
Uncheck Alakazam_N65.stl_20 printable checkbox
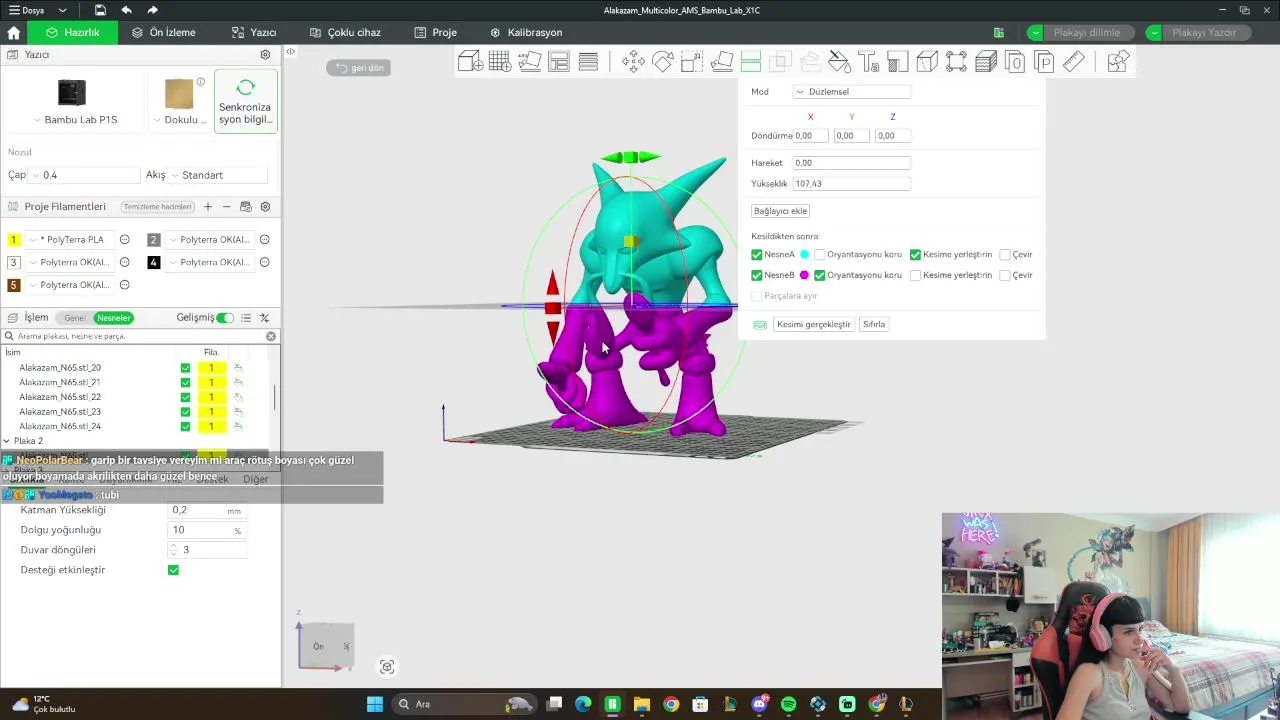coord(185,368)
